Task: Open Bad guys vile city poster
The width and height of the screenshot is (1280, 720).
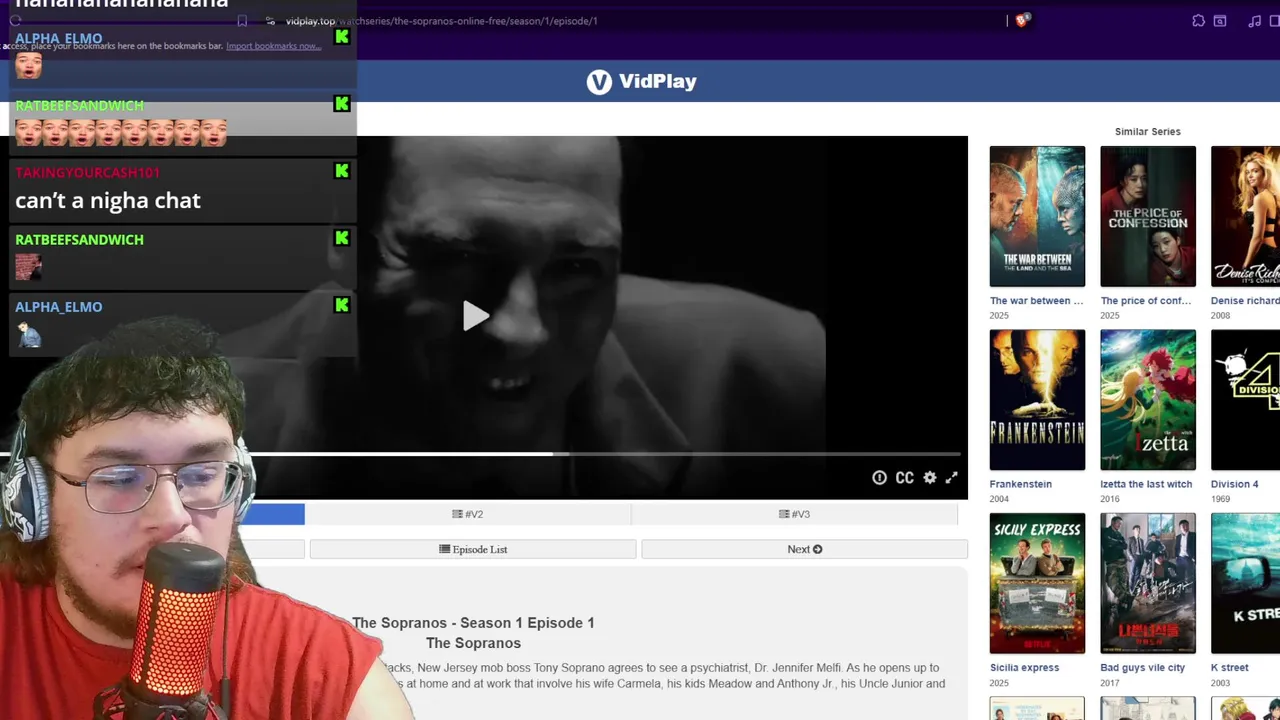Action: tap(1148, 583)
